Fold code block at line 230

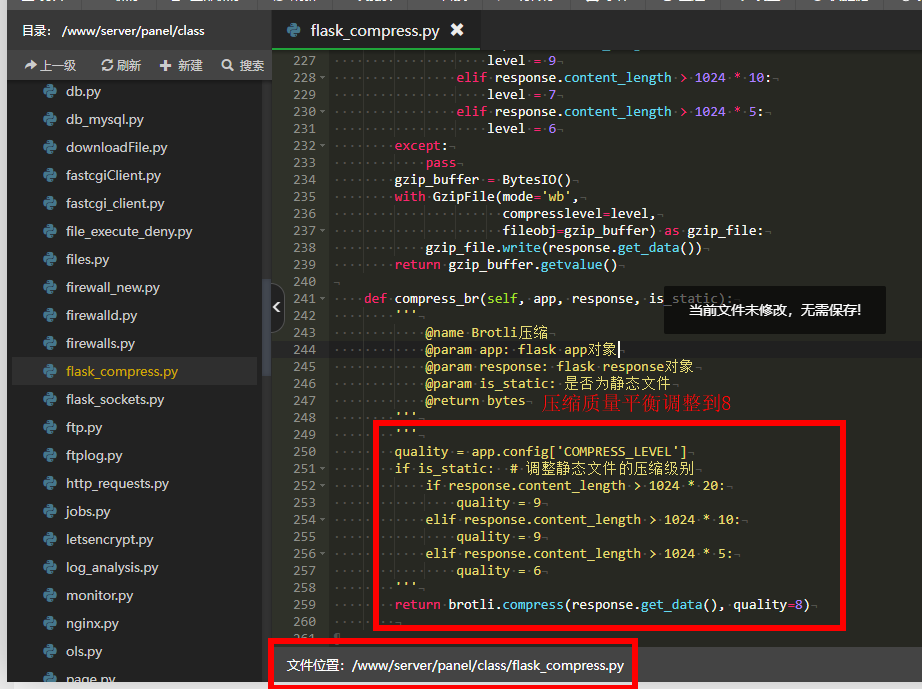pyautogui.click(x=322, y=112)
